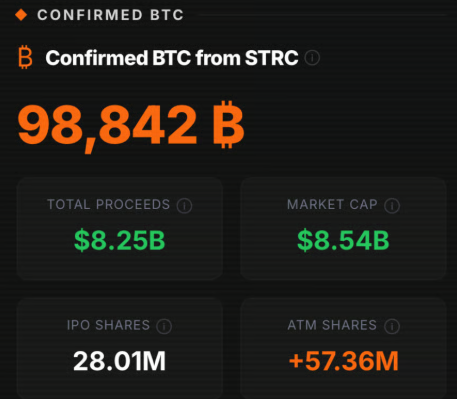Tap the ATM Shares info icon
This screenshot has height=399, width=457.
(x=392, y=326)
